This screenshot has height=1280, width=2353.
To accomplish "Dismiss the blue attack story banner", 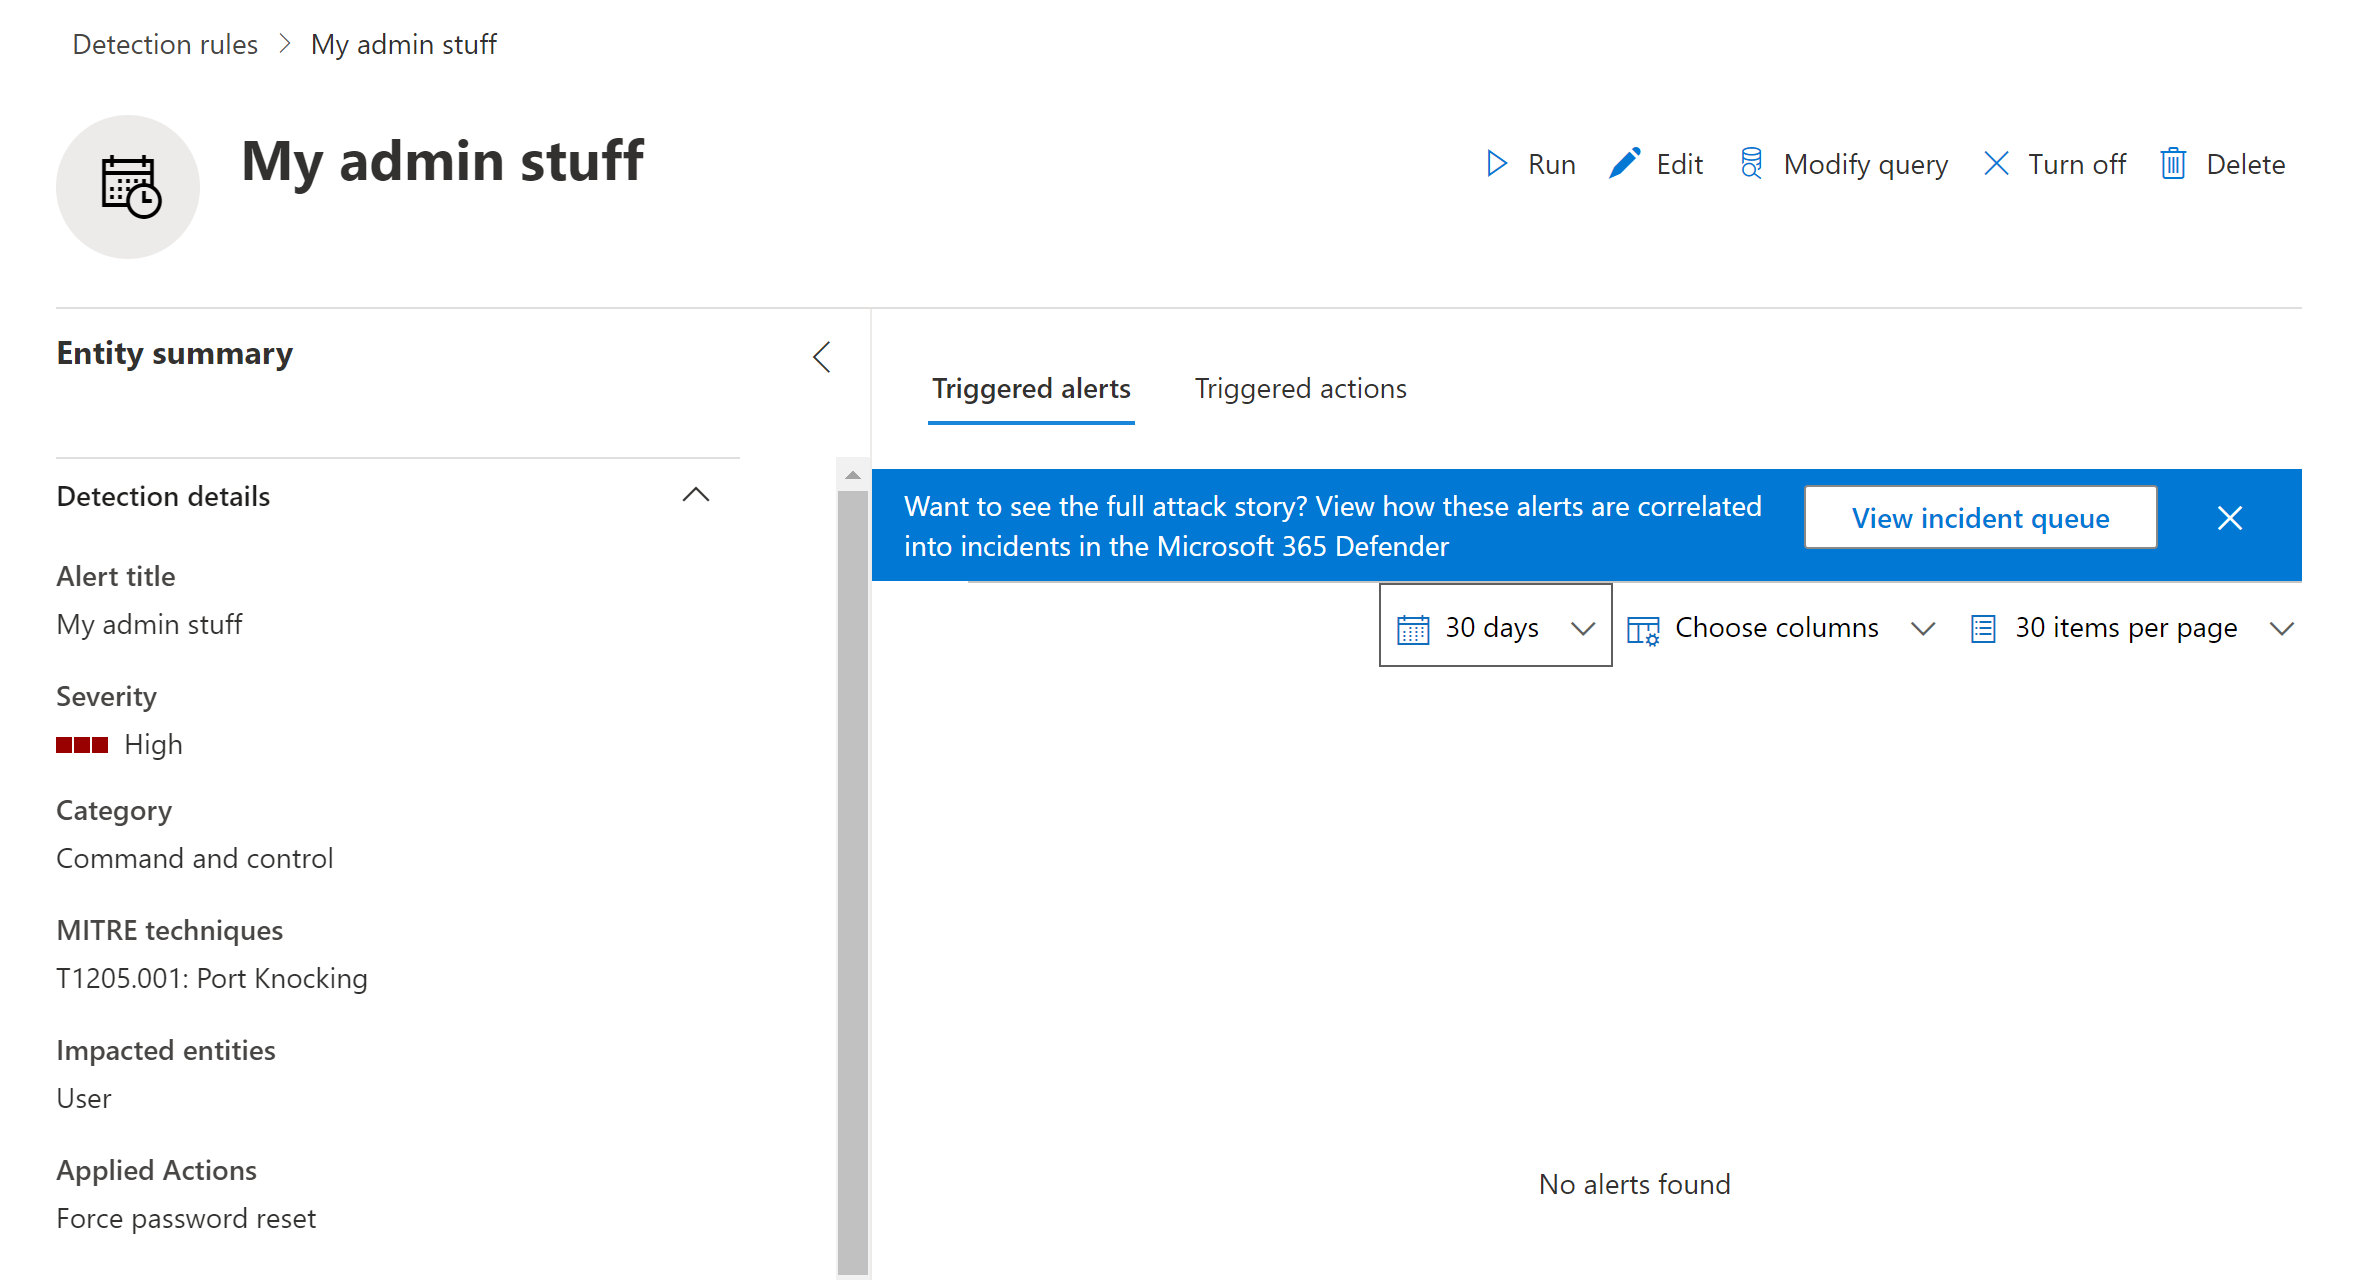I will coord(2229,518).
